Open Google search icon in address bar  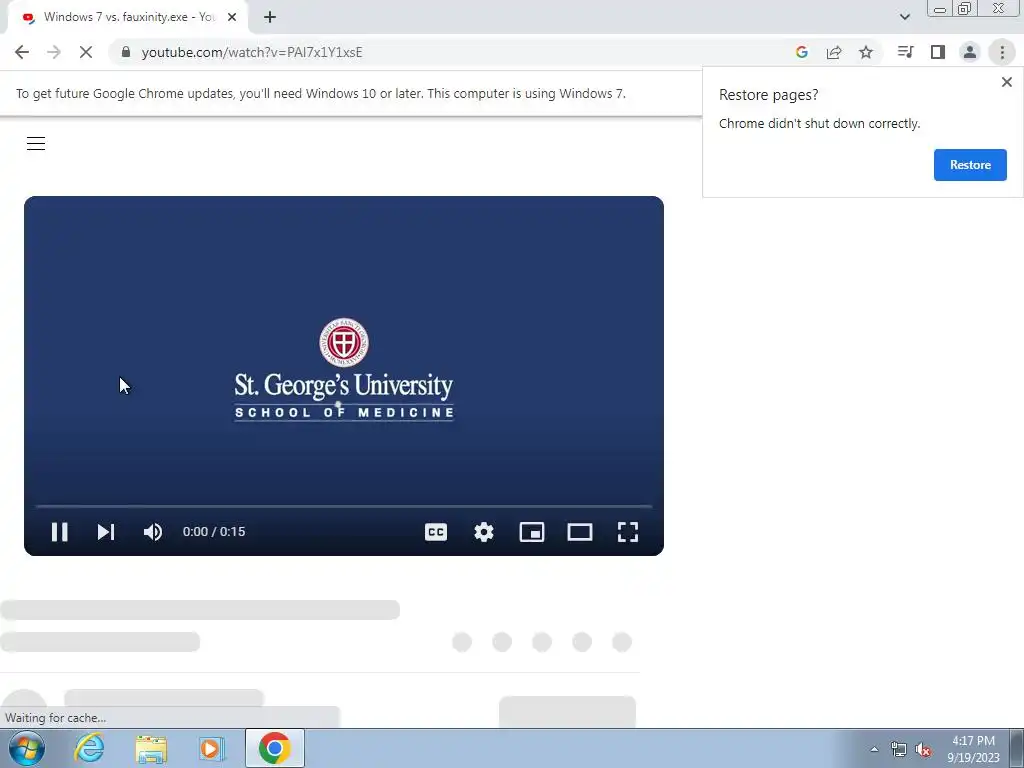pyautogui.click(x=802, y=52)
